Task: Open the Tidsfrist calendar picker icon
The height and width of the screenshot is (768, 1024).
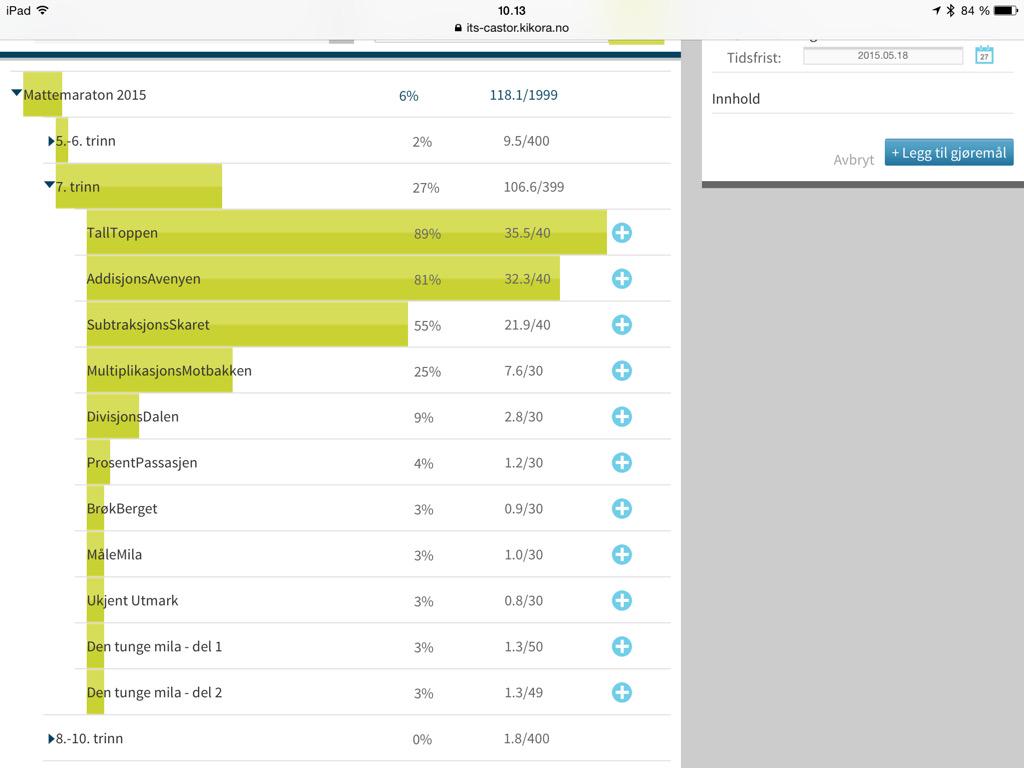Action: coord(984,56)
